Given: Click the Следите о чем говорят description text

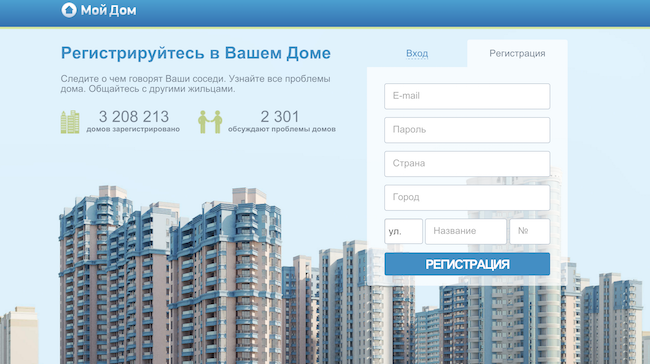Looking at the screenshot, I should [x=195, y=84].
